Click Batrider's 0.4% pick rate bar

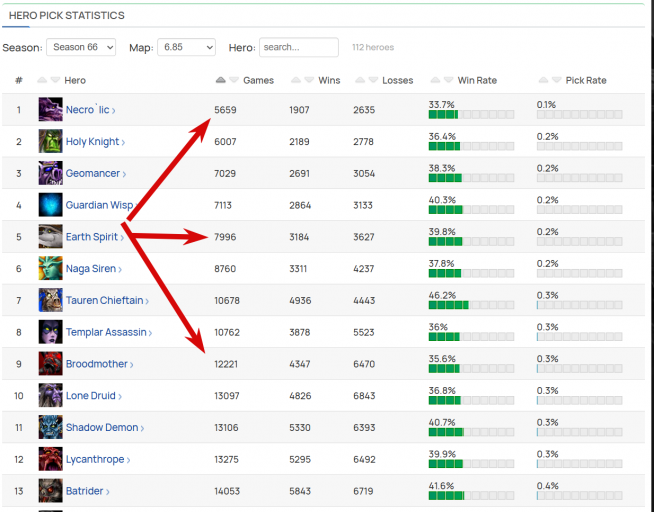(579, 496)
